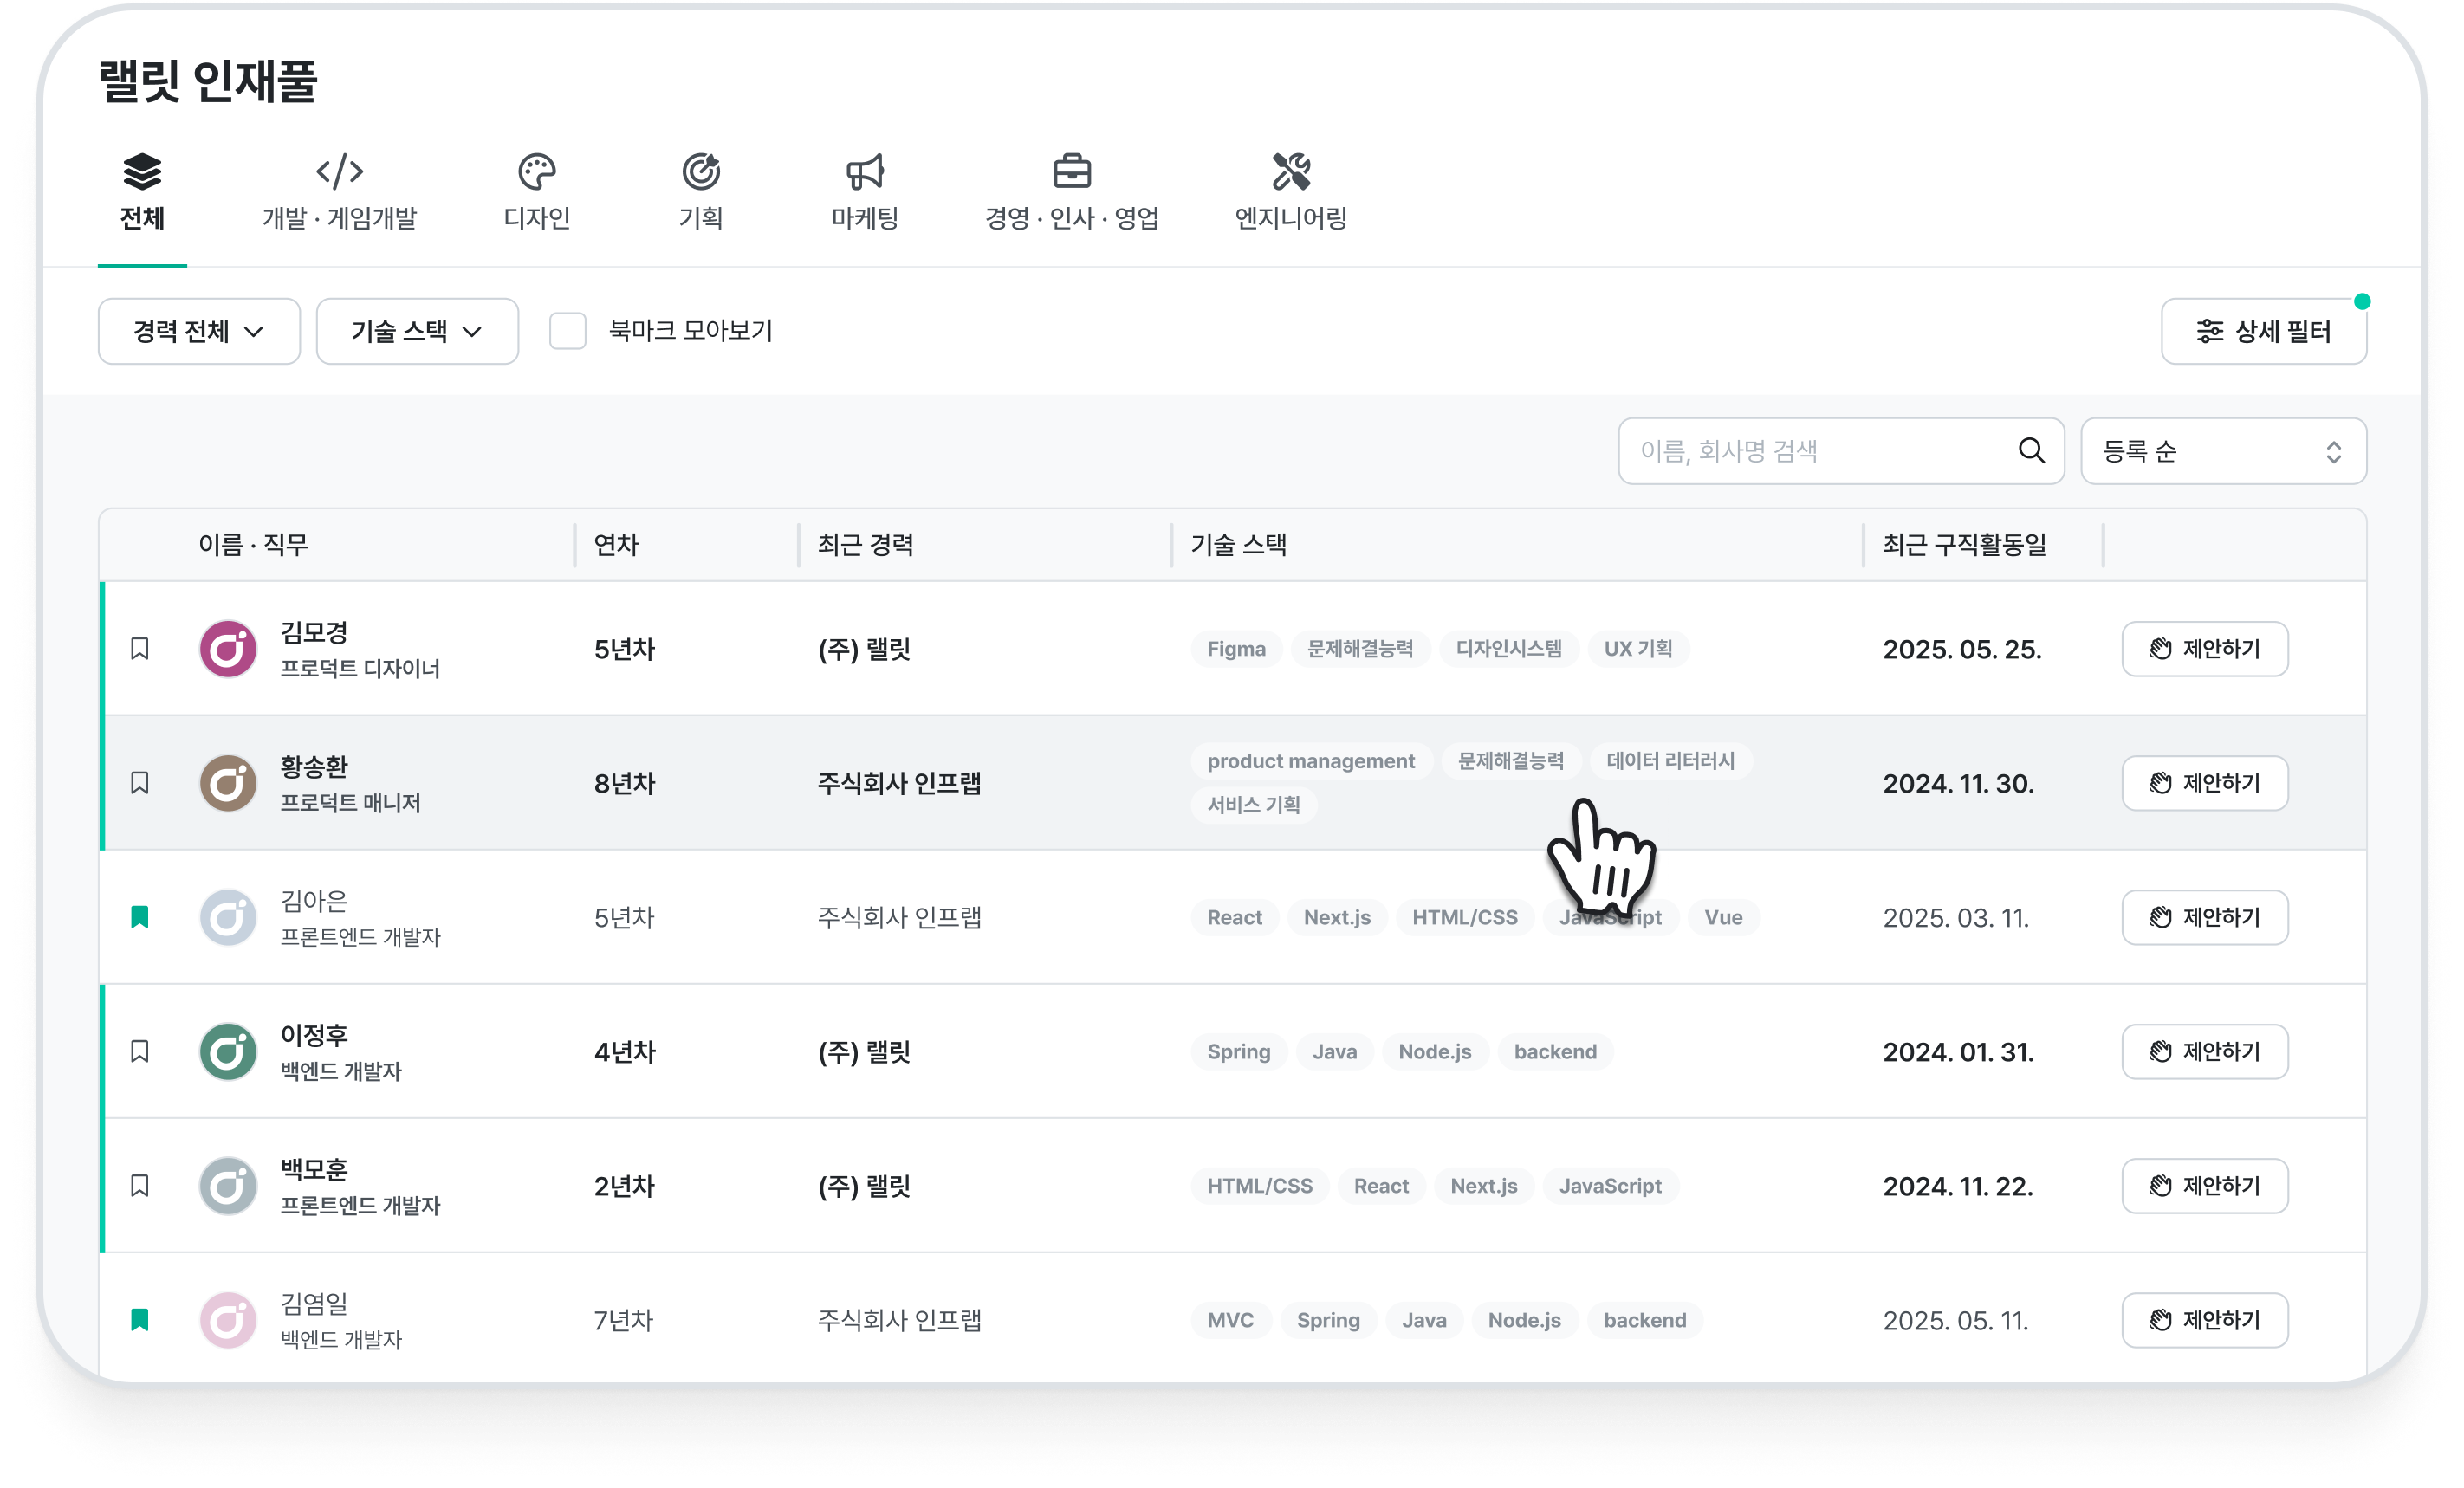Screen dimensions: 2464x1488
Task: Click 제안하기 for 김모경
Action: click(2204, 649)
